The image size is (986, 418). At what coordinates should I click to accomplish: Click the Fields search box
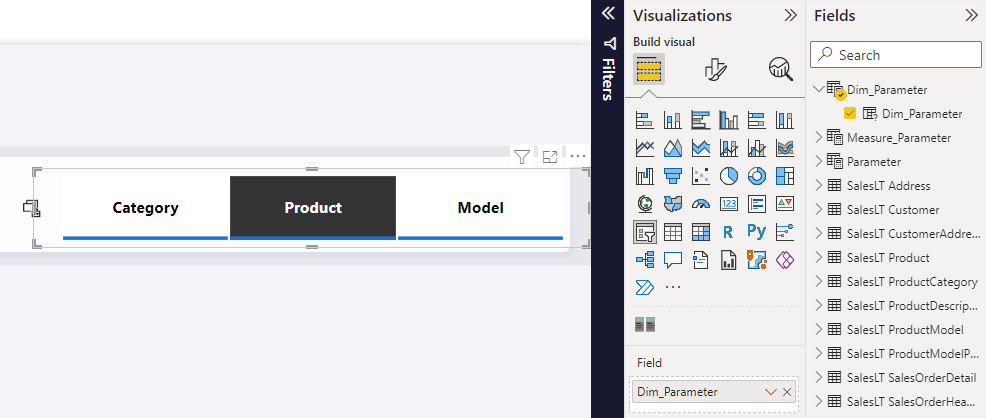(896, 55)
